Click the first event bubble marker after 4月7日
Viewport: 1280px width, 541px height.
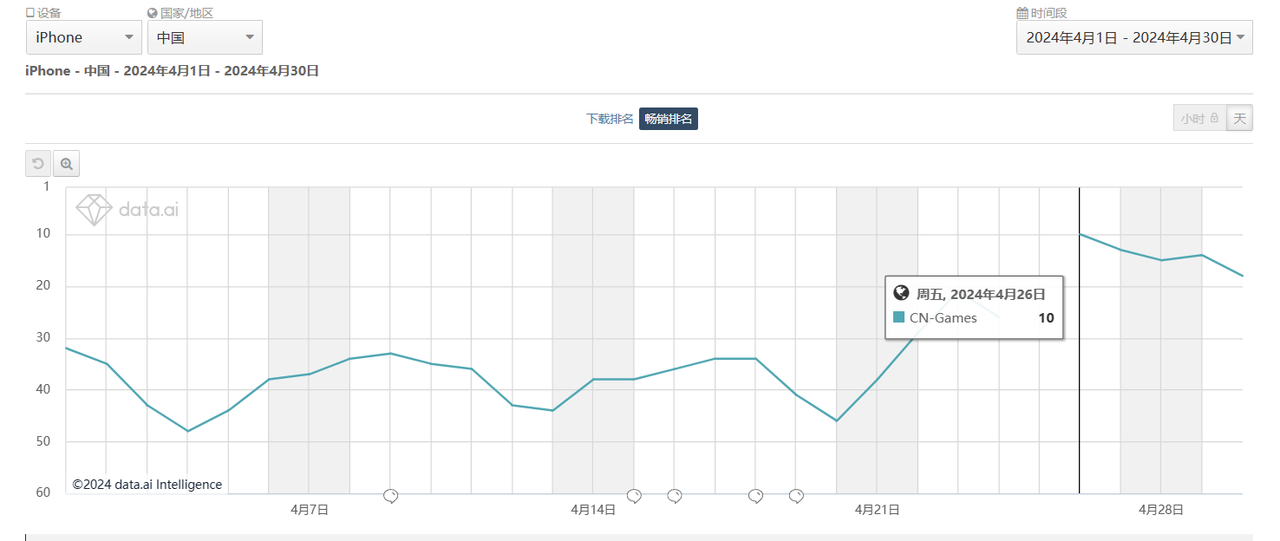coord(391,496)
